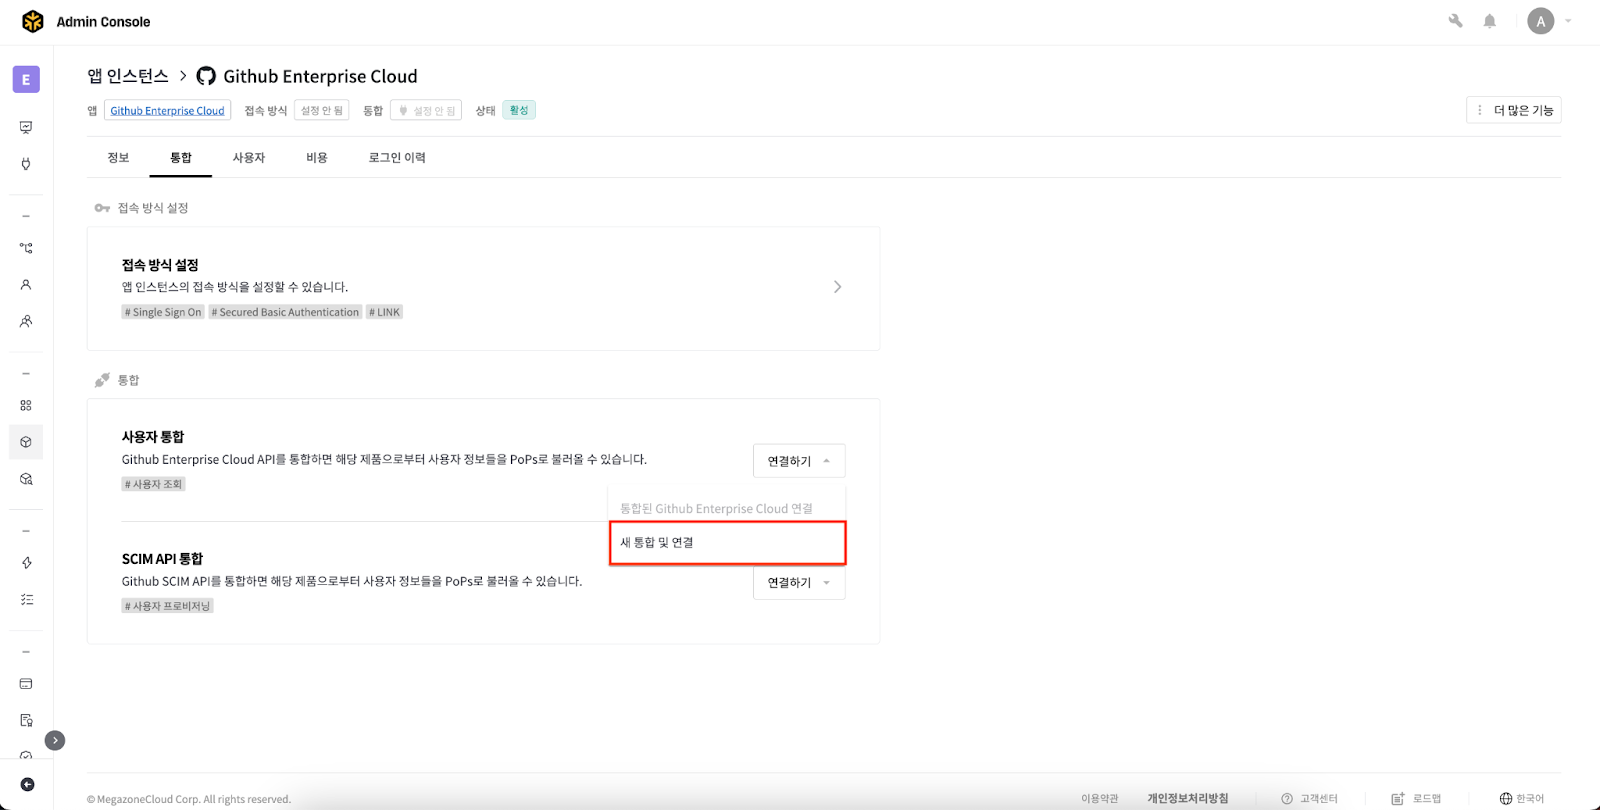Click the user avatar labeled A
The width and height of the screenshot is (1600, 810).
pos(1541,21)
